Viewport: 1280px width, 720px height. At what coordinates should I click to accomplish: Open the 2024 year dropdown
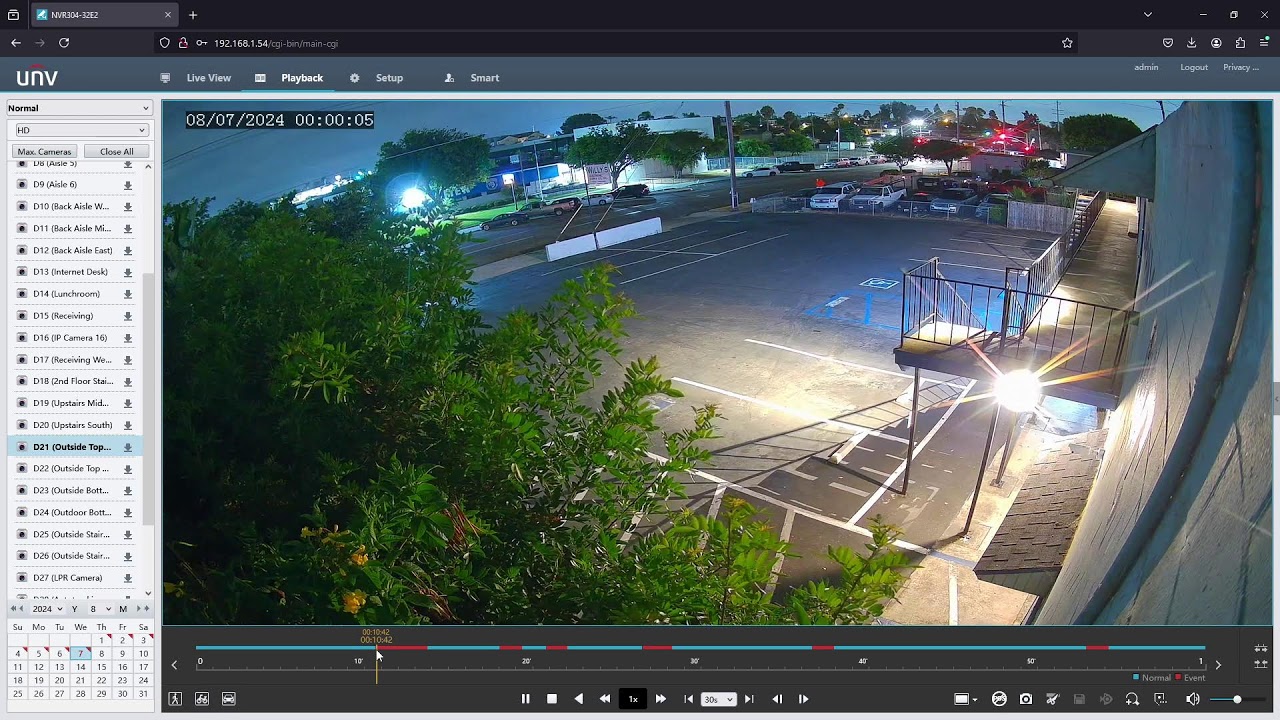pos(47,609)
